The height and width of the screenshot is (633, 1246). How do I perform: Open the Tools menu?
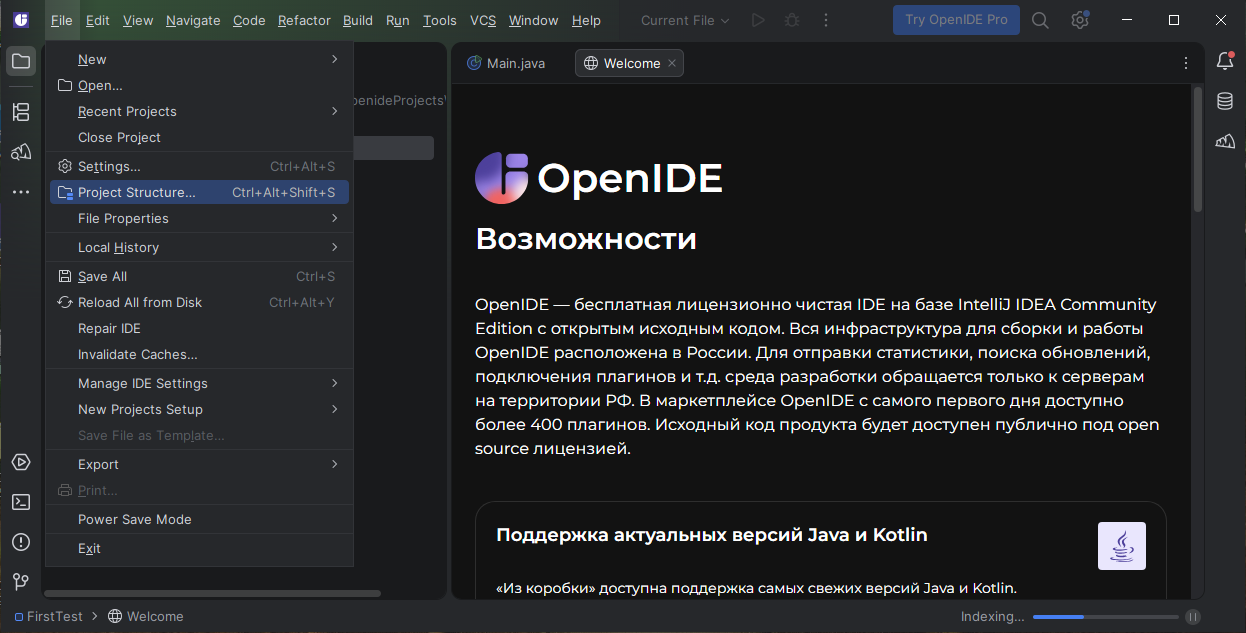(440, 20)
